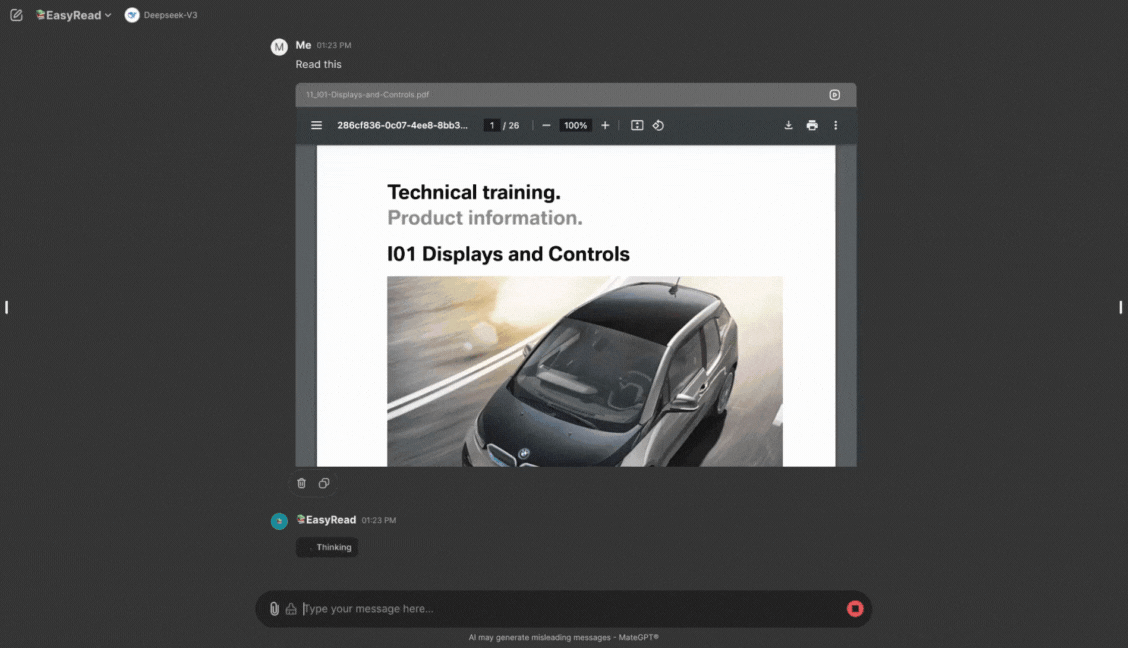Screen dimensions: 1128x648
Task: Download the PDF document
Action: tap(788, 125)
